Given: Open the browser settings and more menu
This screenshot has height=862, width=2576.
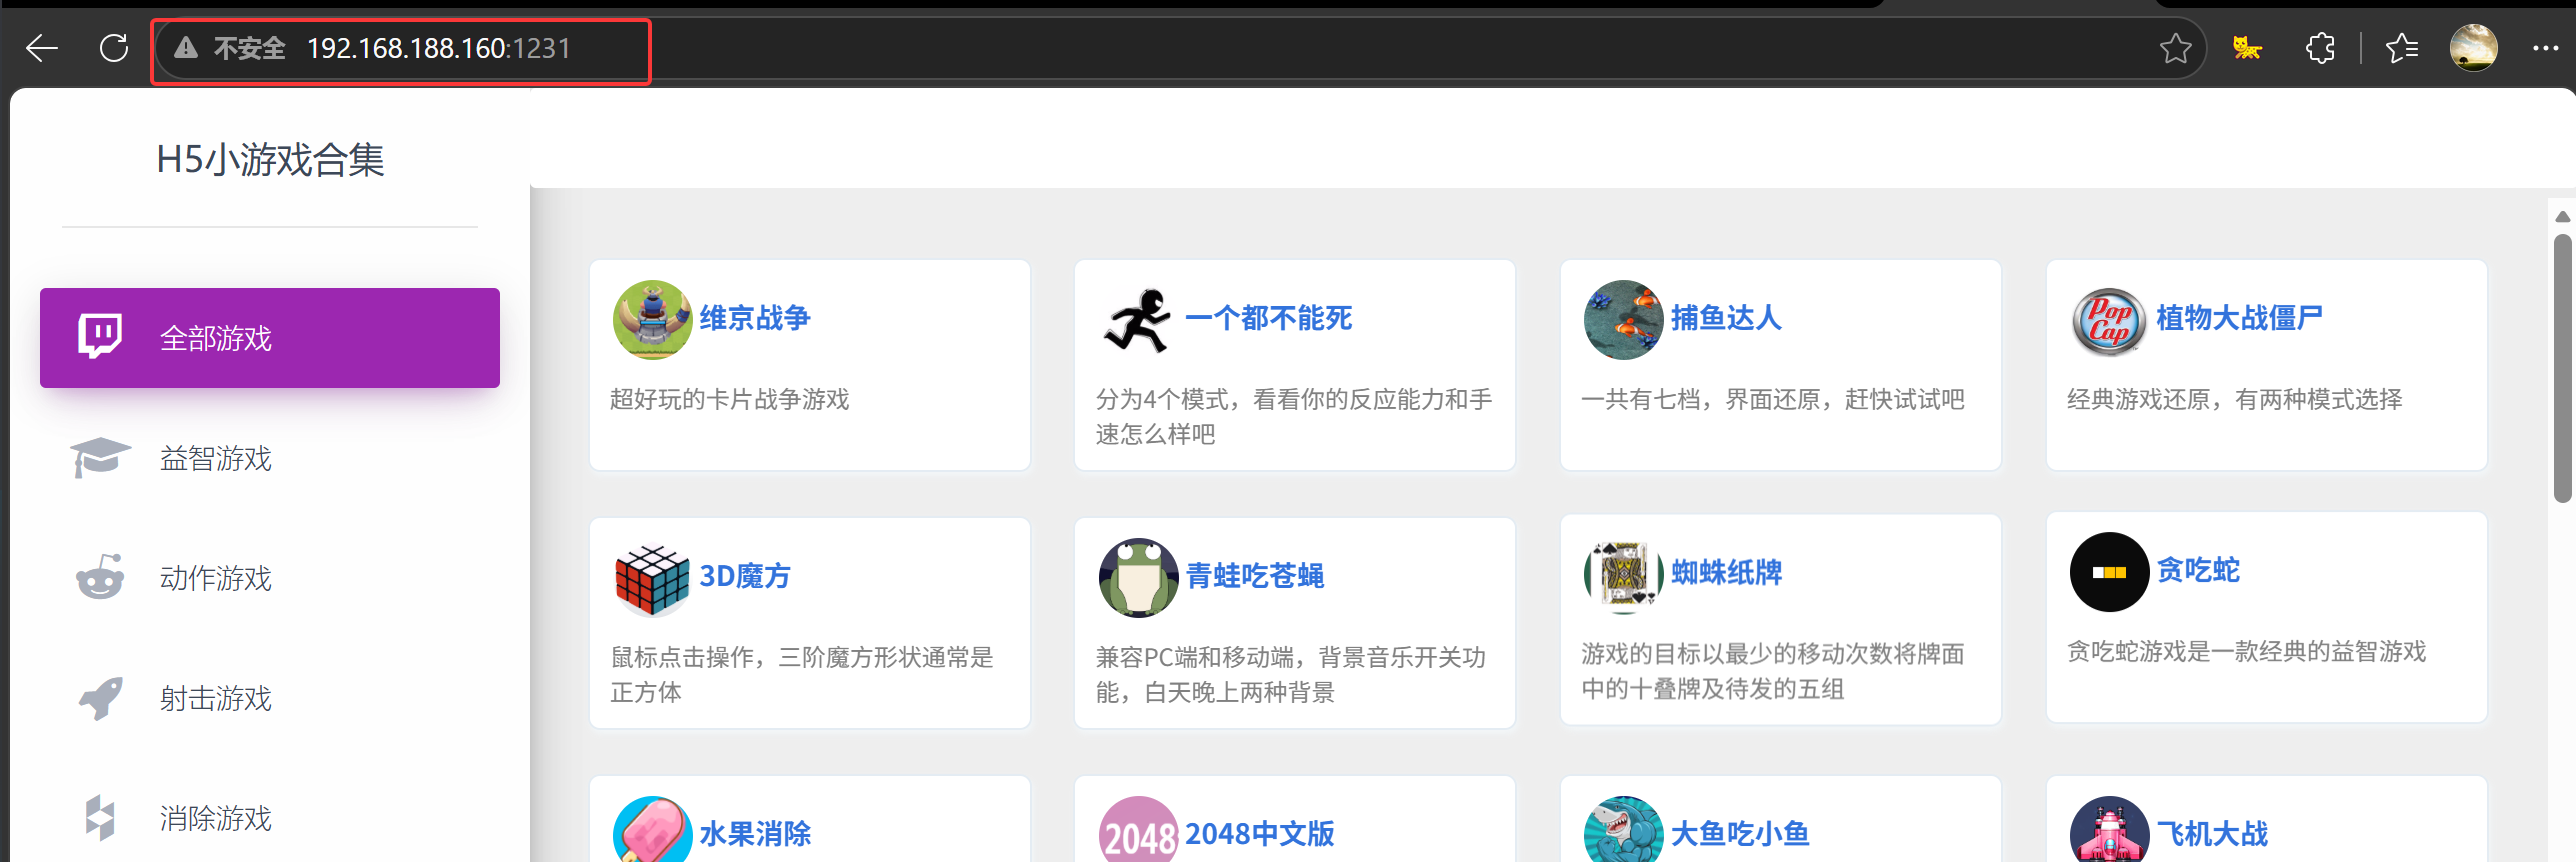Looking at the screenshot, I should (2545, 48).
